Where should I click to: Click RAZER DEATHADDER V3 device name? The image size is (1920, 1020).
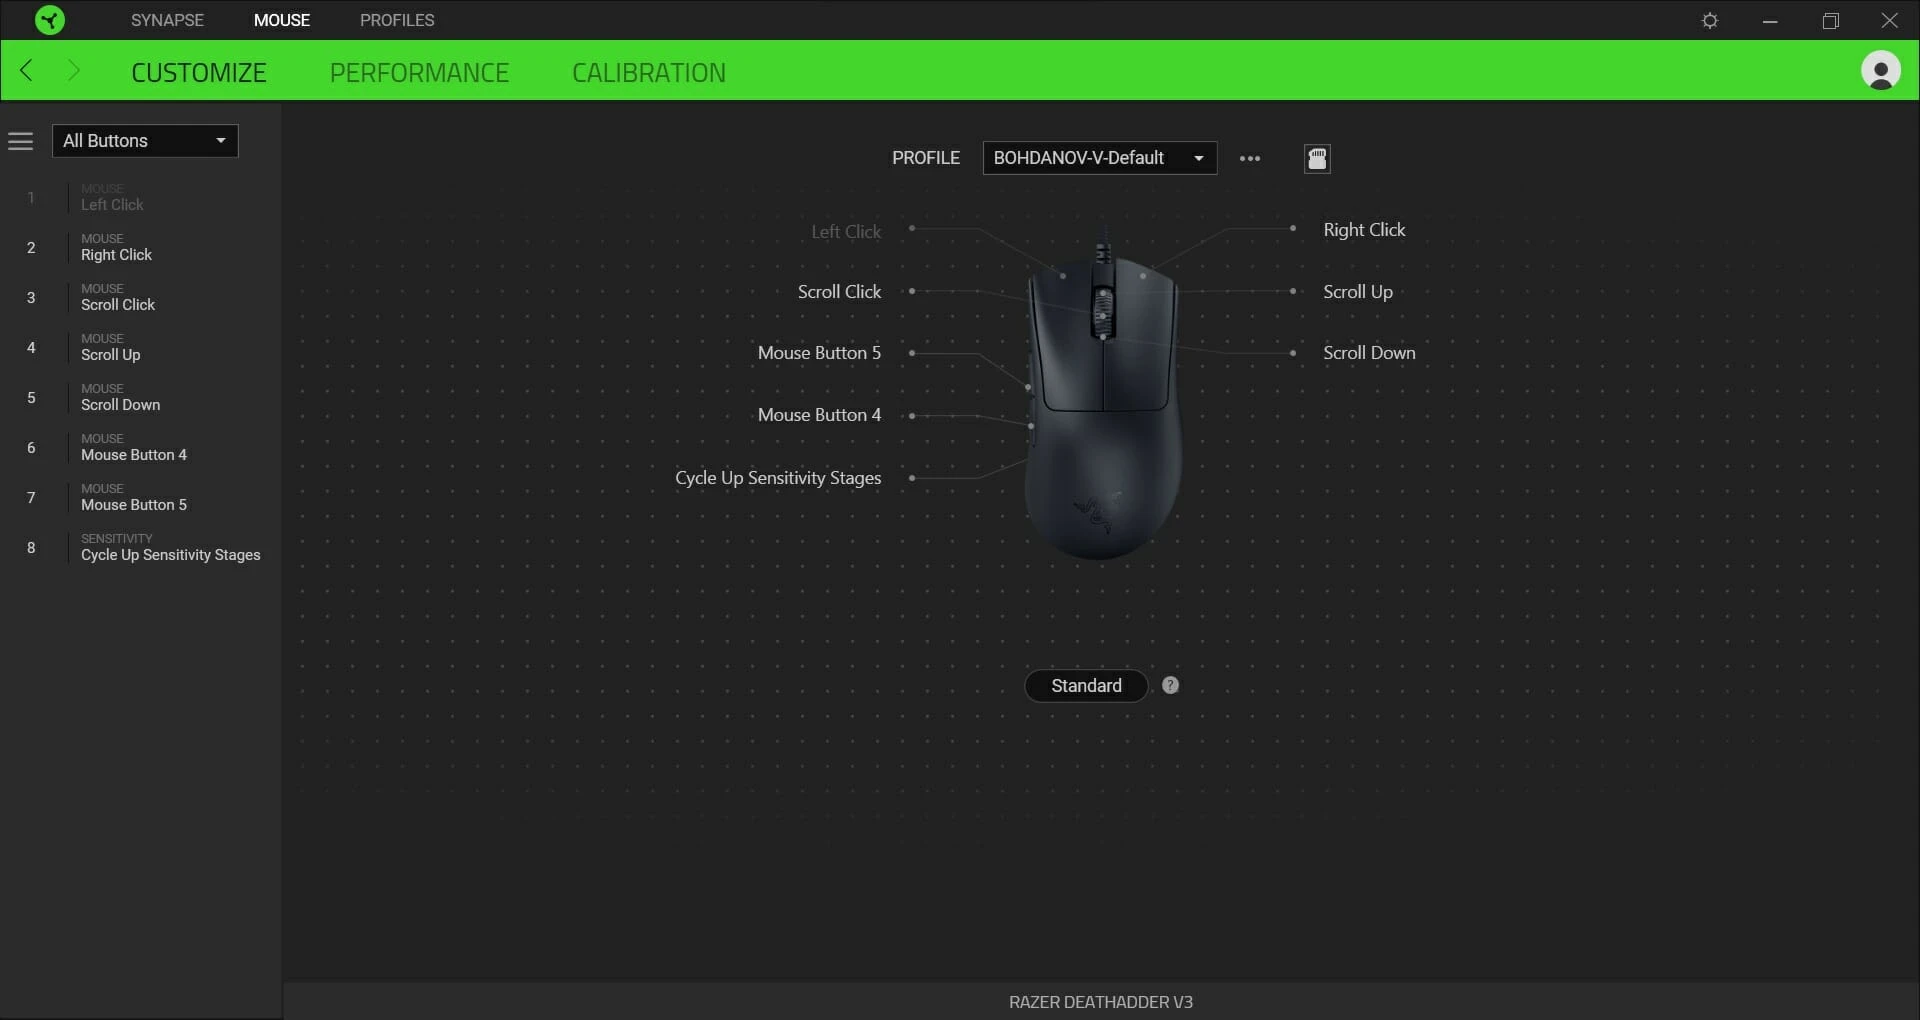[x=1100, y=1002]
